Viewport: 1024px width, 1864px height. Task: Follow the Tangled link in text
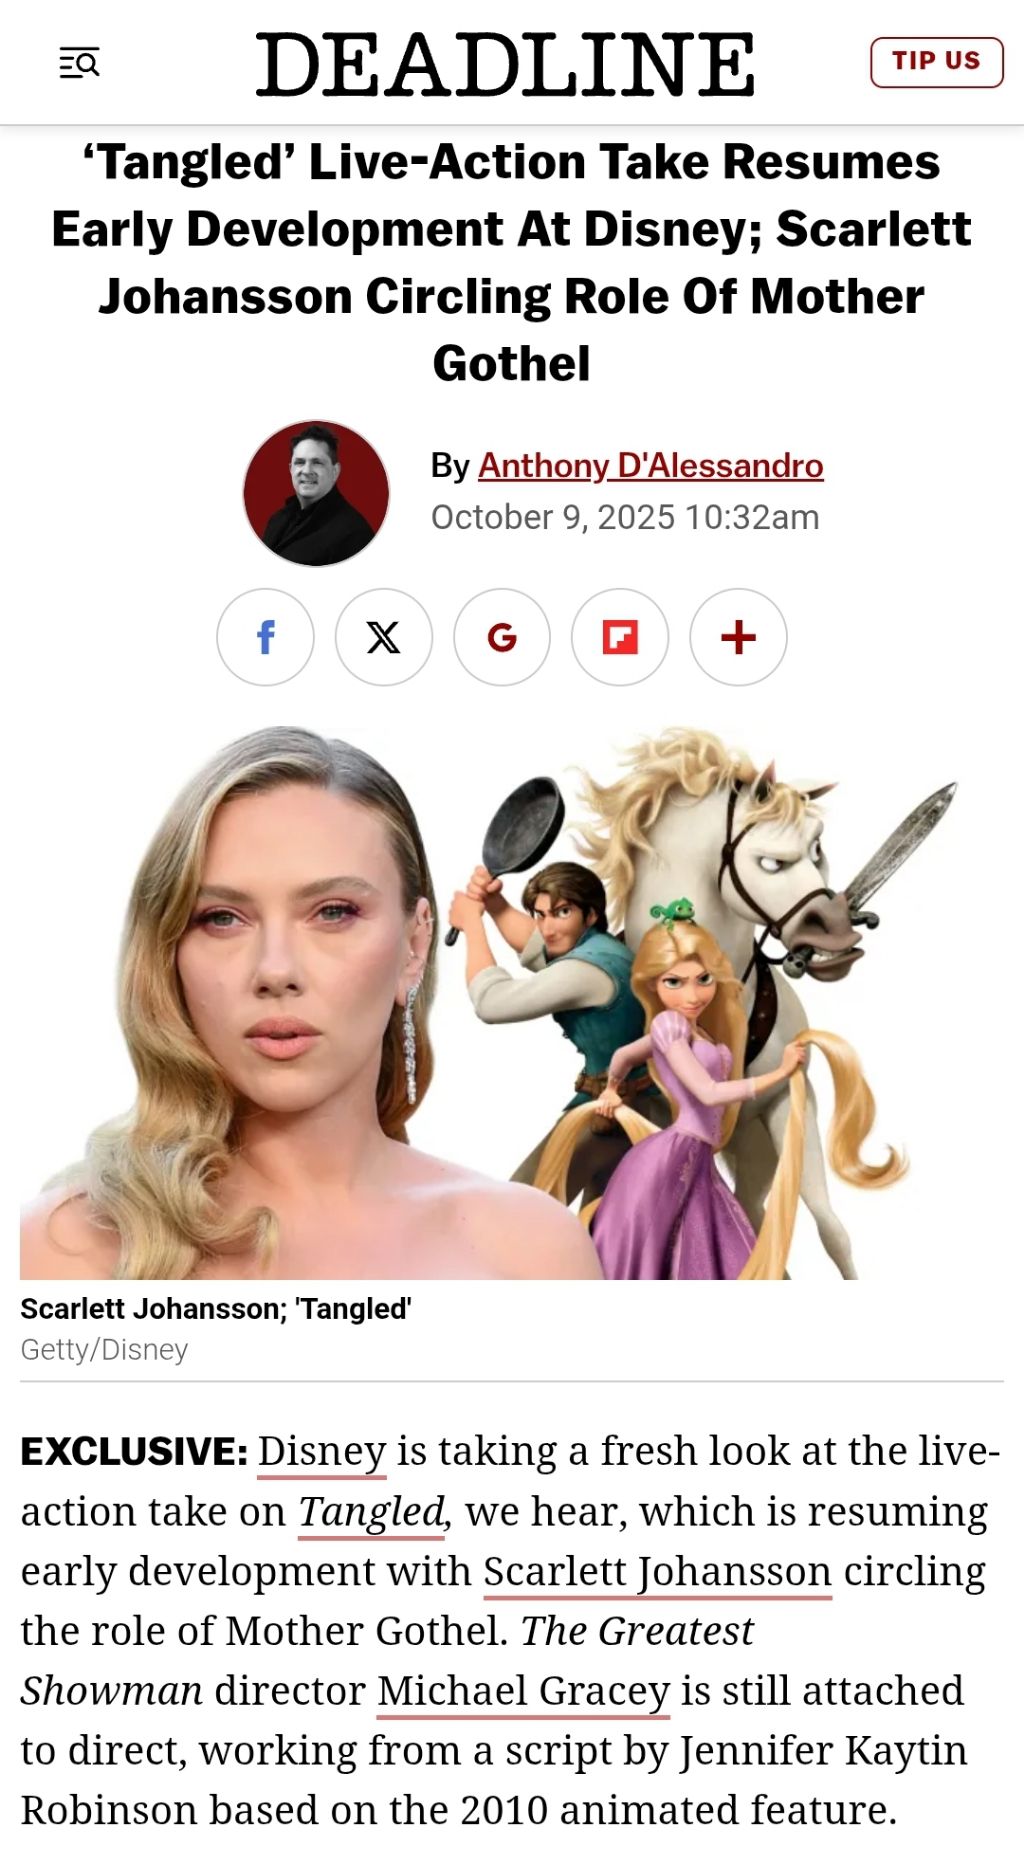[x=371, y=1512]
